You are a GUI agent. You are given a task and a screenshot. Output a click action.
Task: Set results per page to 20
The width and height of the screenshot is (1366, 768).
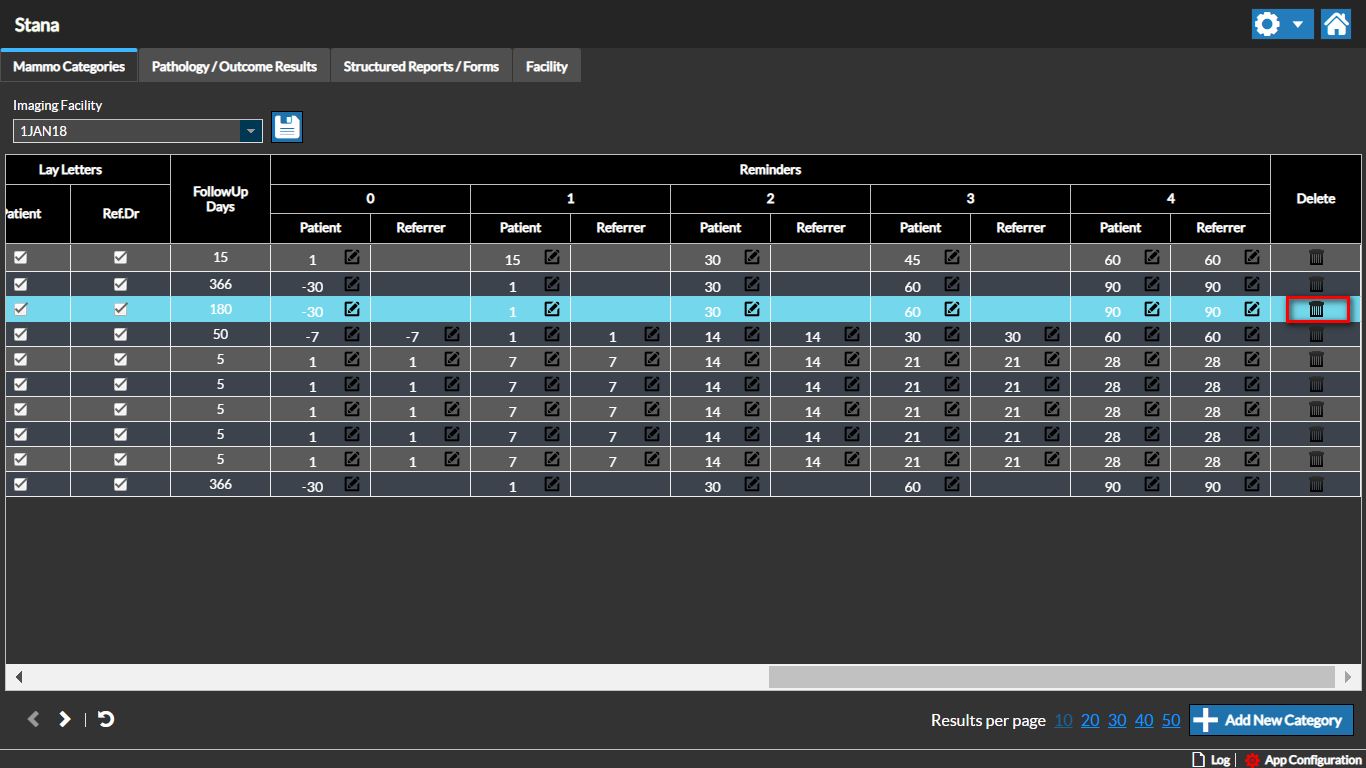(1090, 720)
